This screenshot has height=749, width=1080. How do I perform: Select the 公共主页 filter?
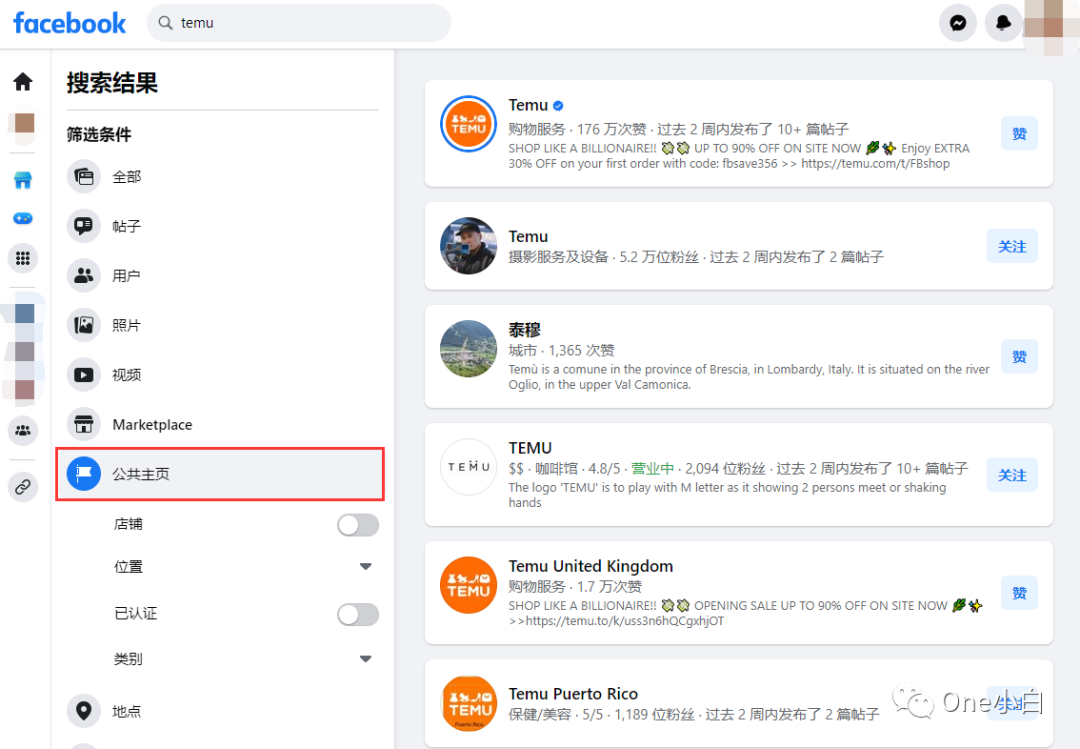(220, 474)
